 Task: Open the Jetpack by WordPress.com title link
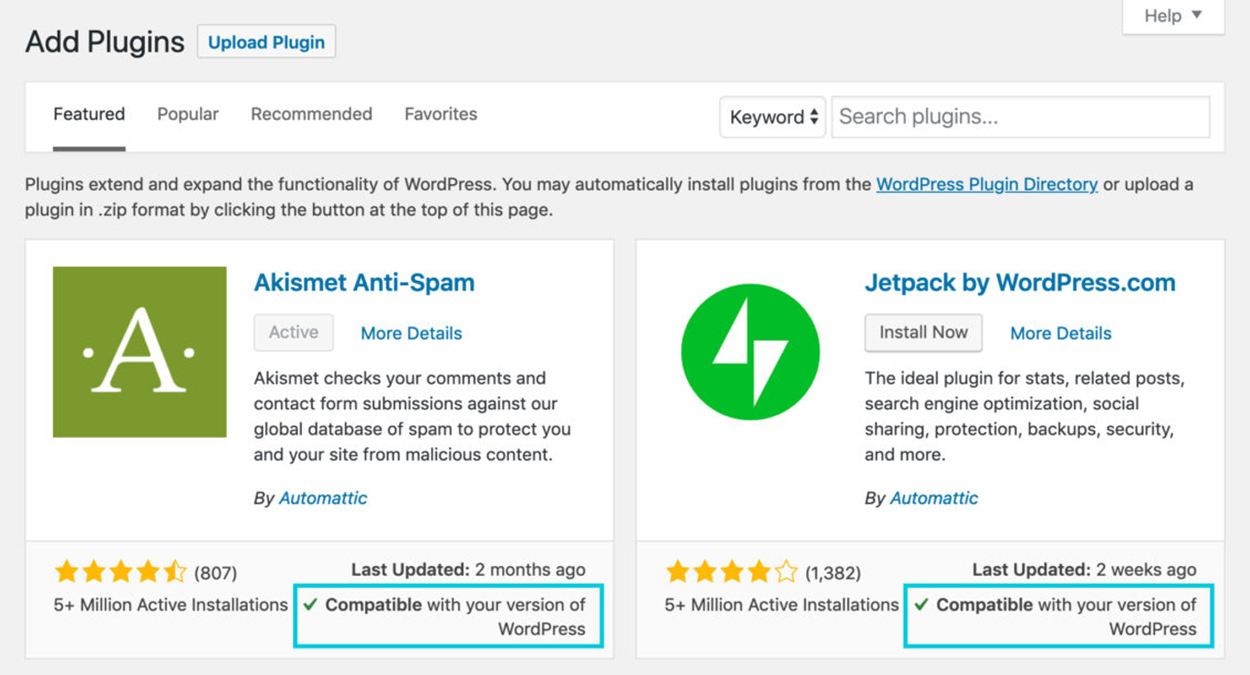click(x=1020, y=282)
